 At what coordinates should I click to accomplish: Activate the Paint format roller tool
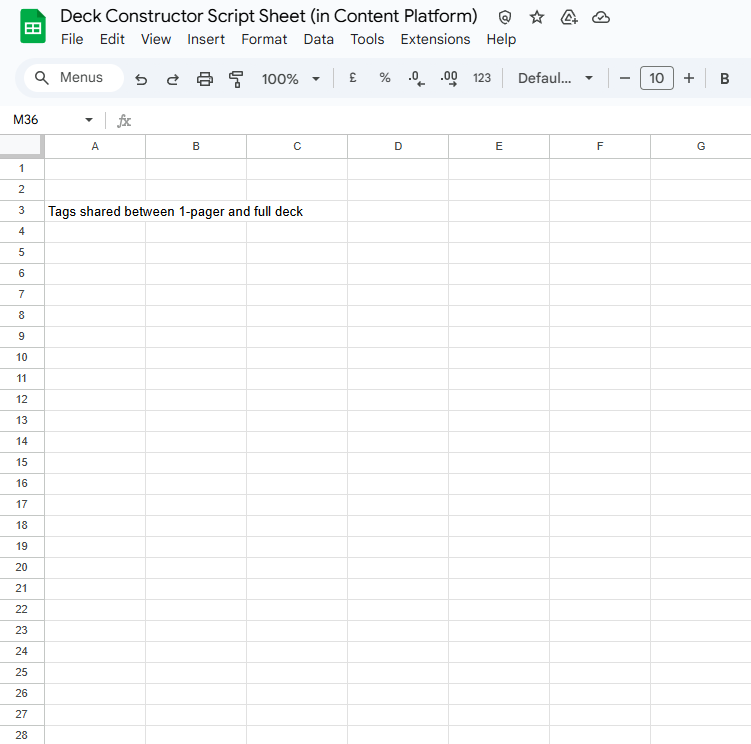point(236,79)
